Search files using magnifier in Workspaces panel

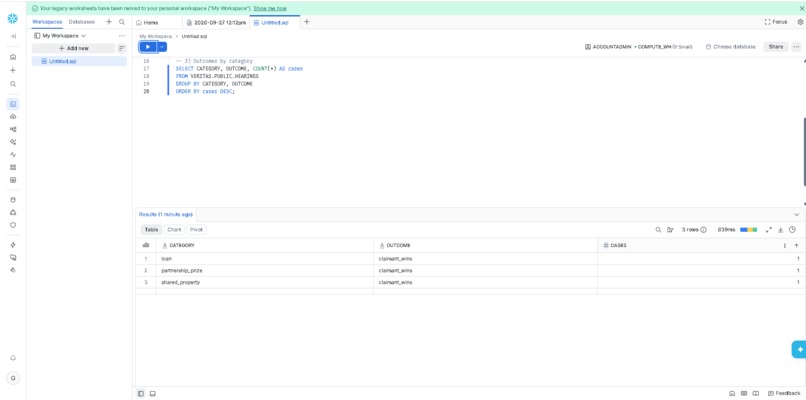point(122,22)
